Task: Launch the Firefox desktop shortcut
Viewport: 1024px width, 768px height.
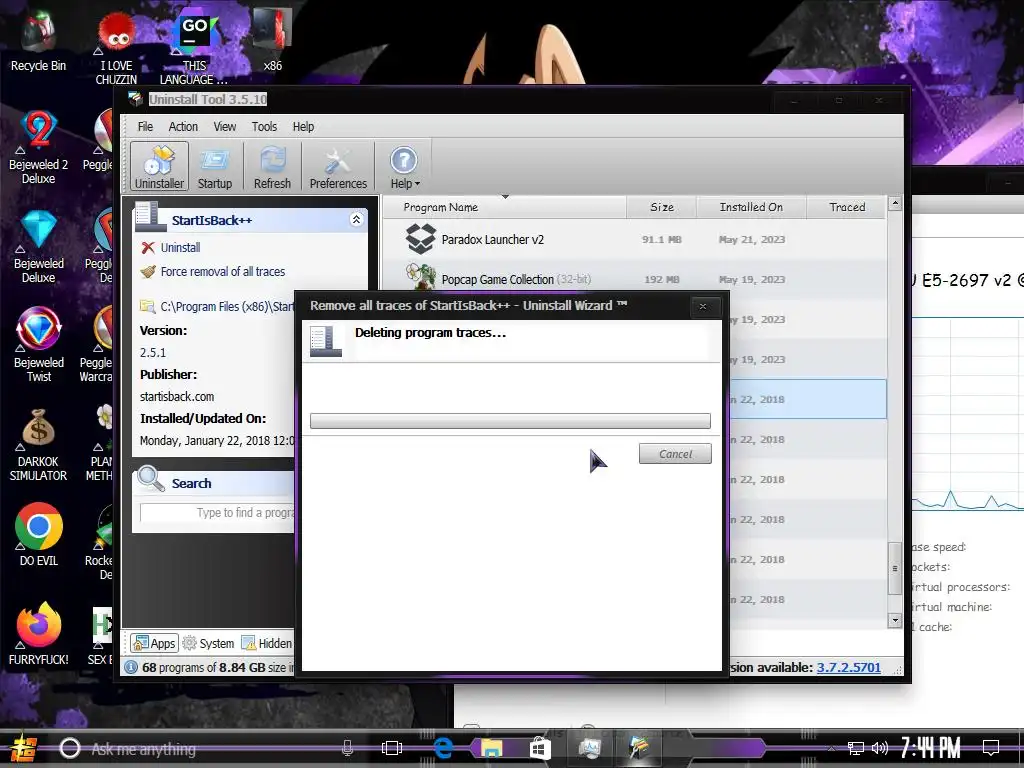Action: click(39, 633)
